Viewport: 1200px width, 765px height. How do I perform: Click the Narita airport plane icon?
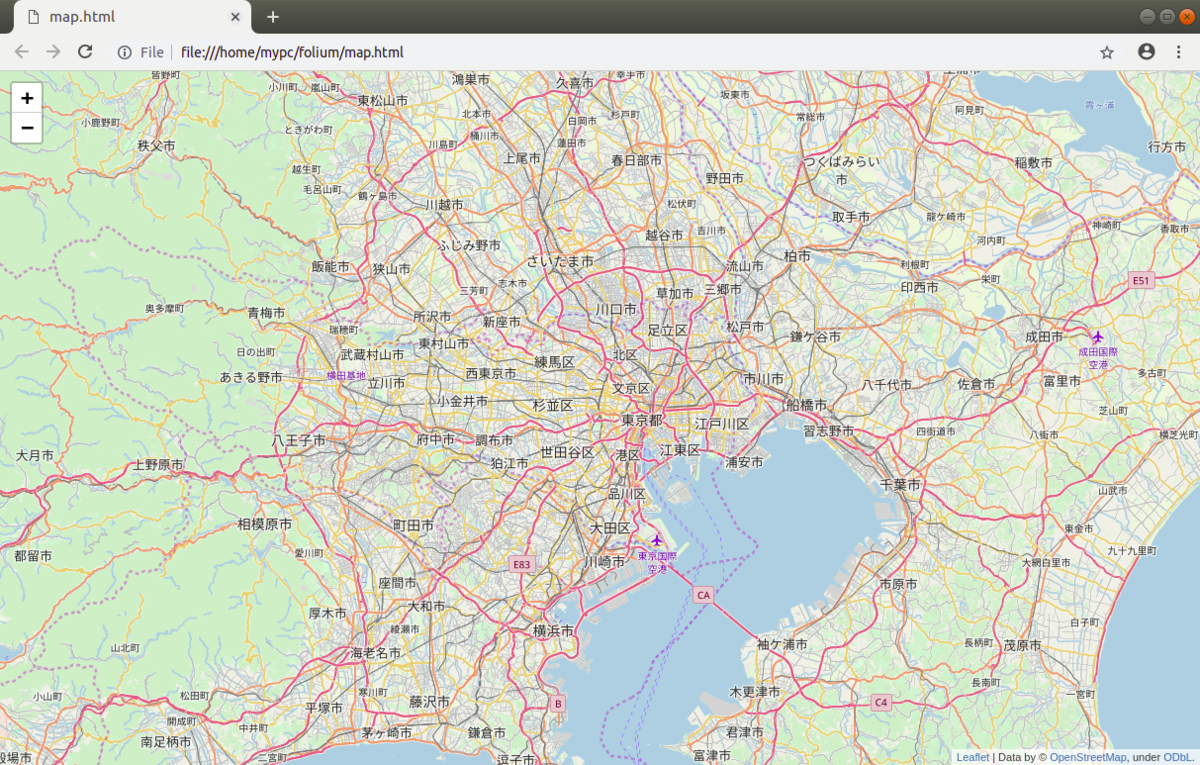coord(1098,337)
